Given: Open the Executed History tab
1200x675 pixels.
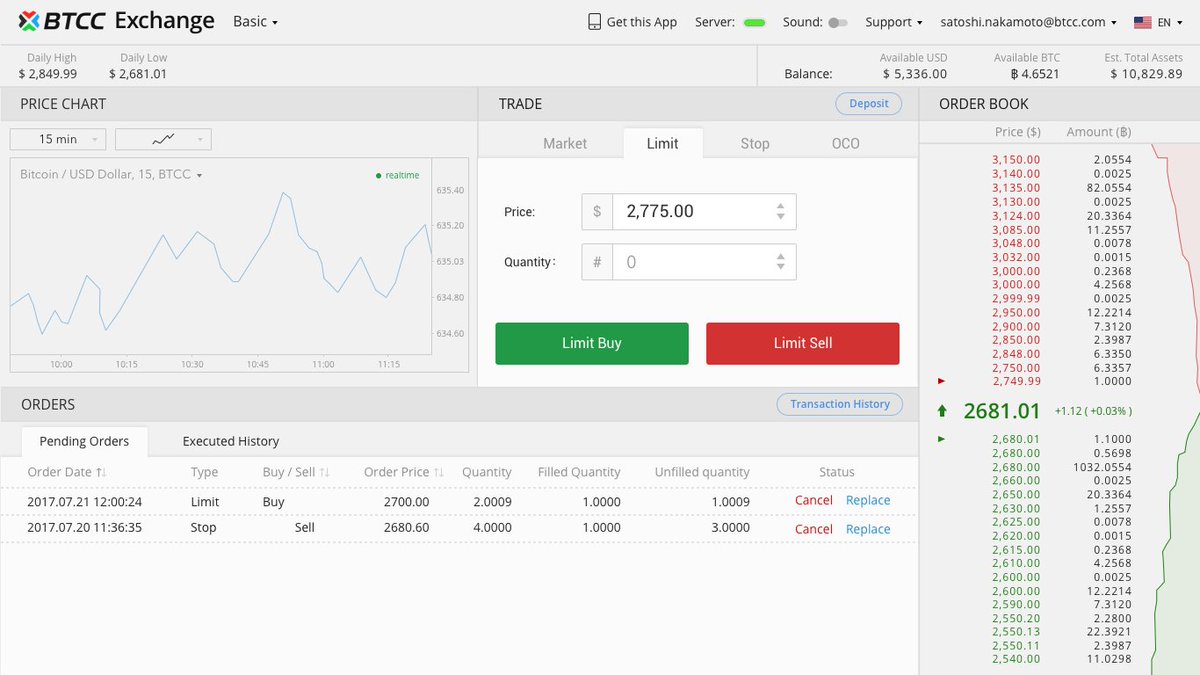Looking at the screenshot, I should click(231, 441).
